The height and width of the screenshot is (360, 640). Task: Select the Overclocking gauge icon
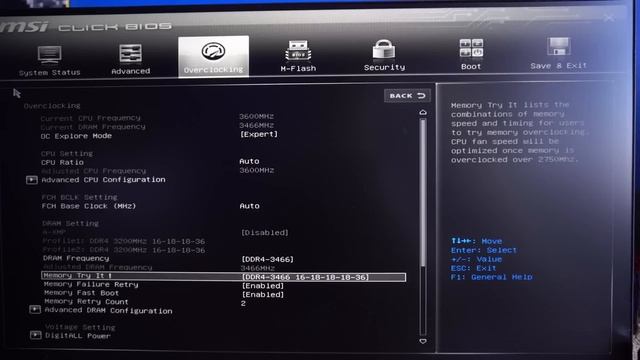213,51
